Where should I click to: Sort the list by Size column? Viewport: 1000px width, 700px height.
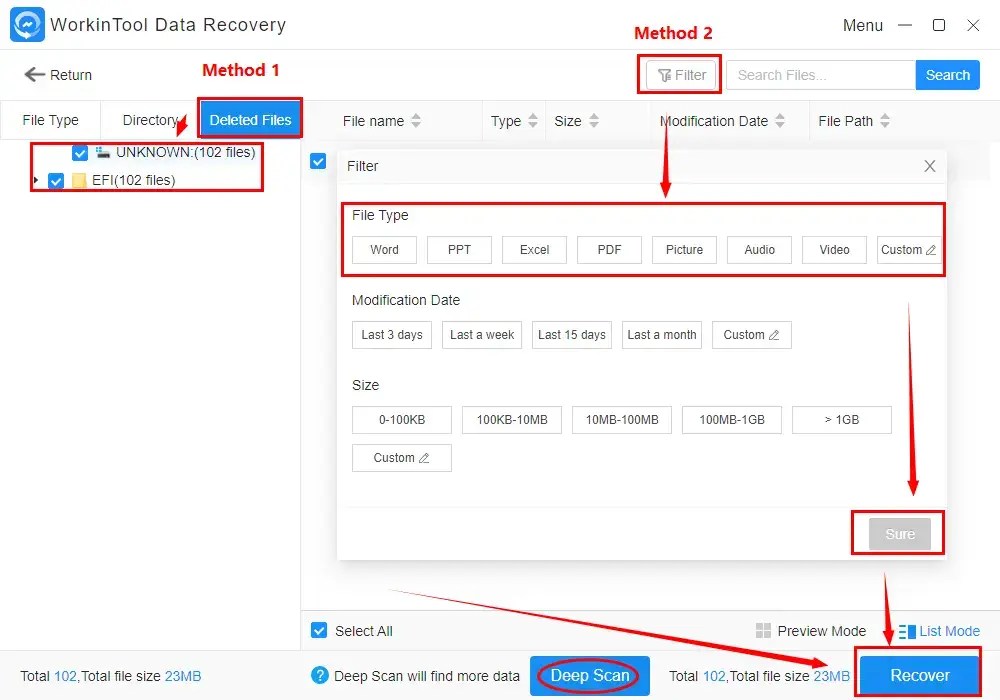(571, 120)
